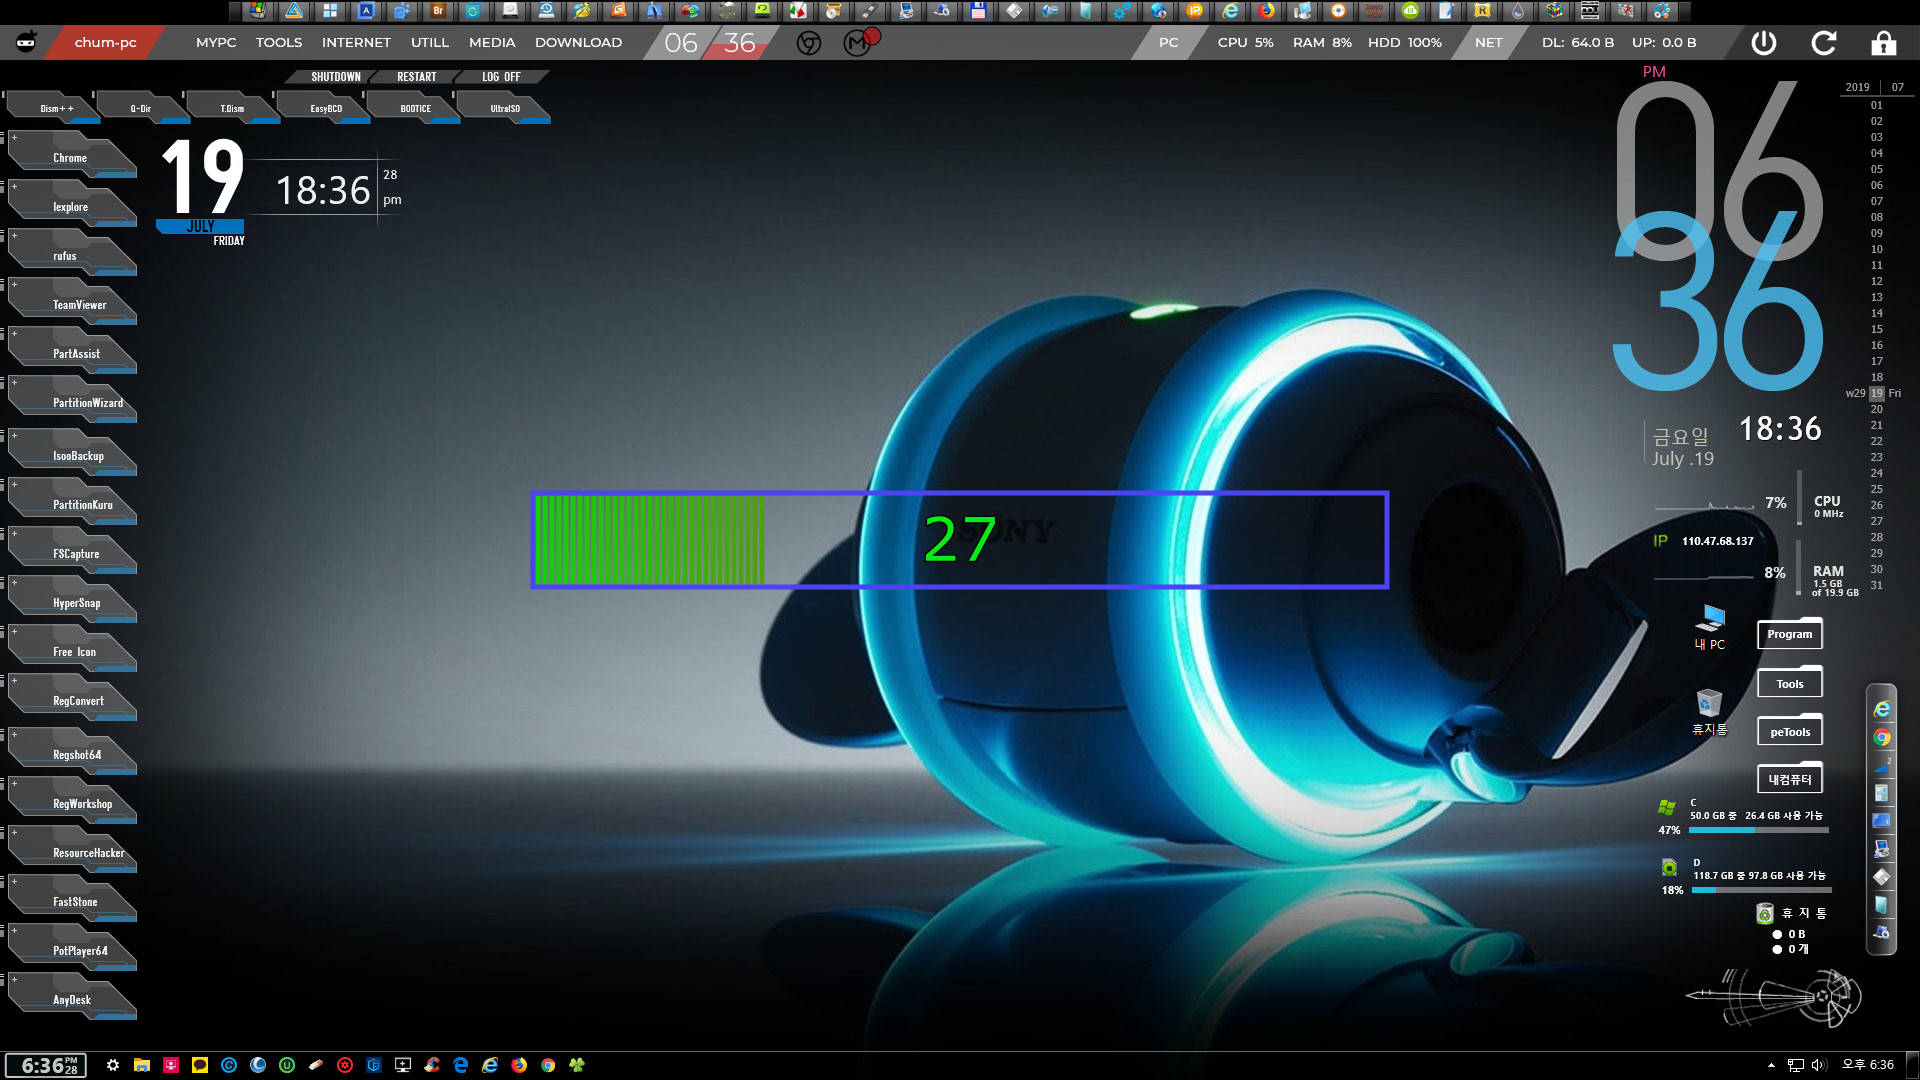Image resolution: width=1920 pixels, height=1080 pixels.
Task: Open Internet Explorer icon in top dock
Action: point(1231,11)
